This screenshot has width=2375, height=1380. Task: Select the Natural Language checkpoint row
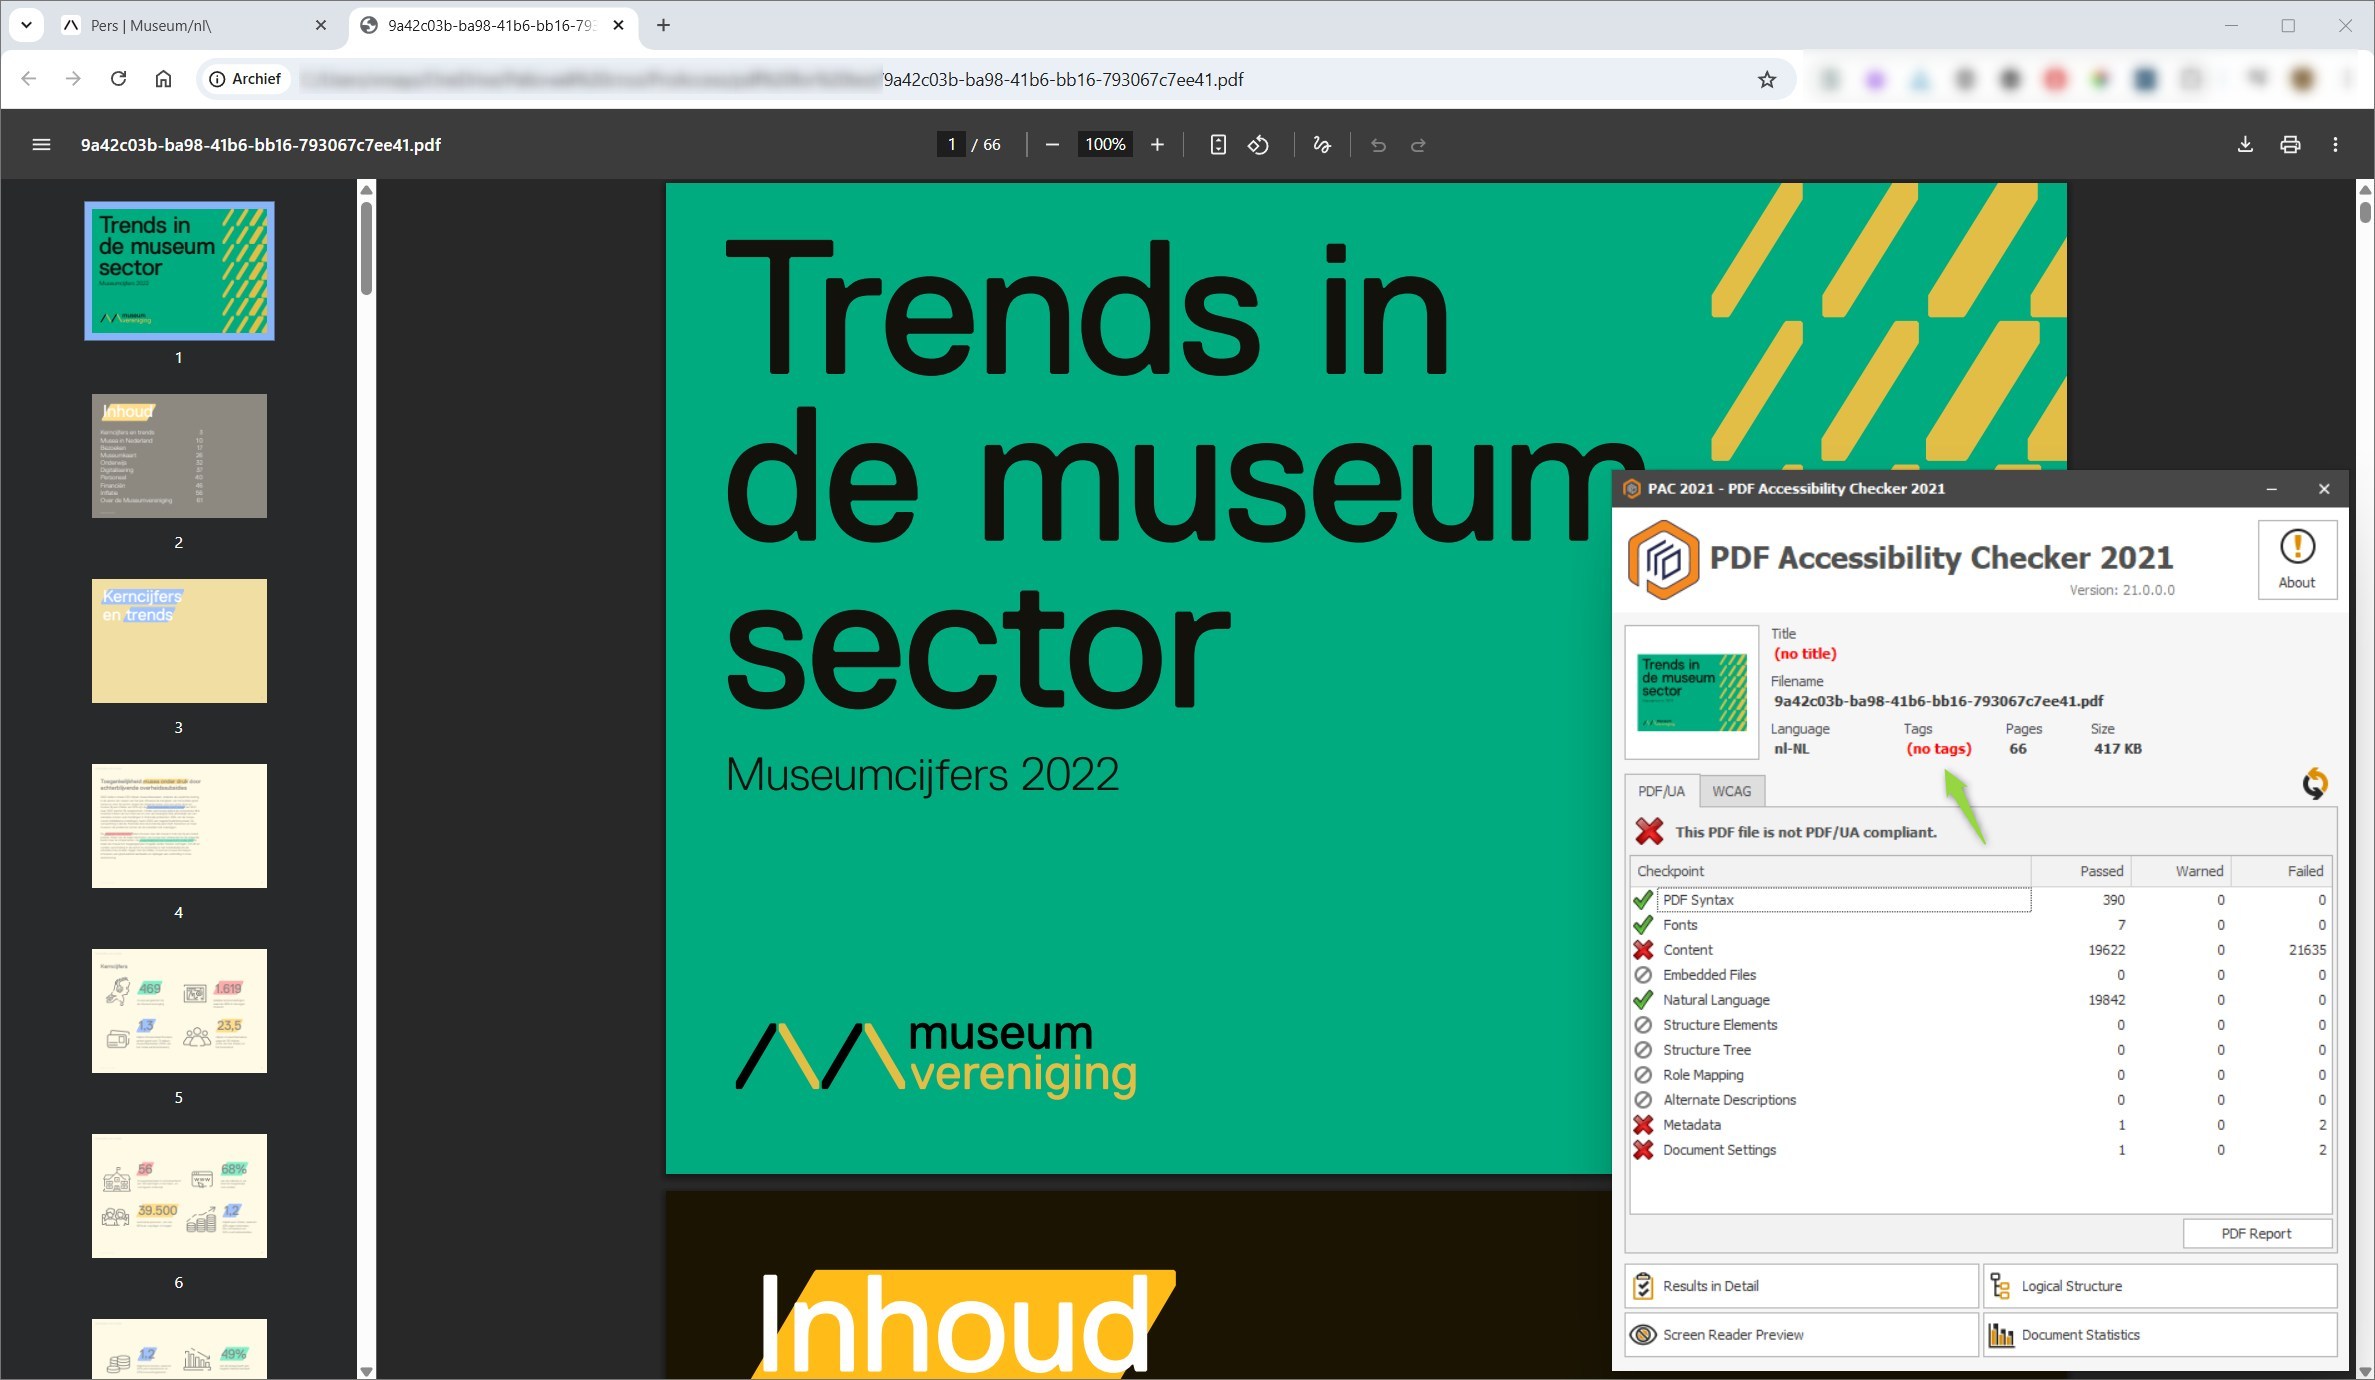coord(1981,1000)
